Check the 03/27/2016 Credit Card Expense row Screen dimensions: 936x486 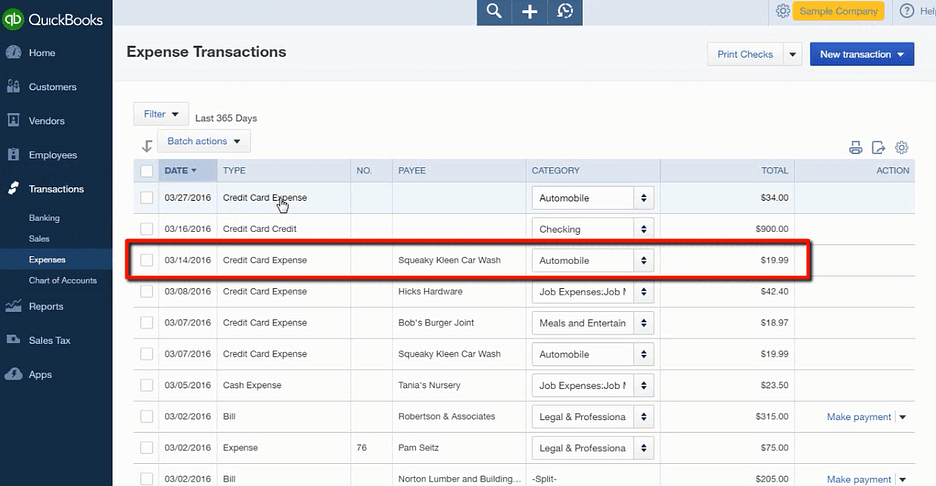tap(146, 198)
